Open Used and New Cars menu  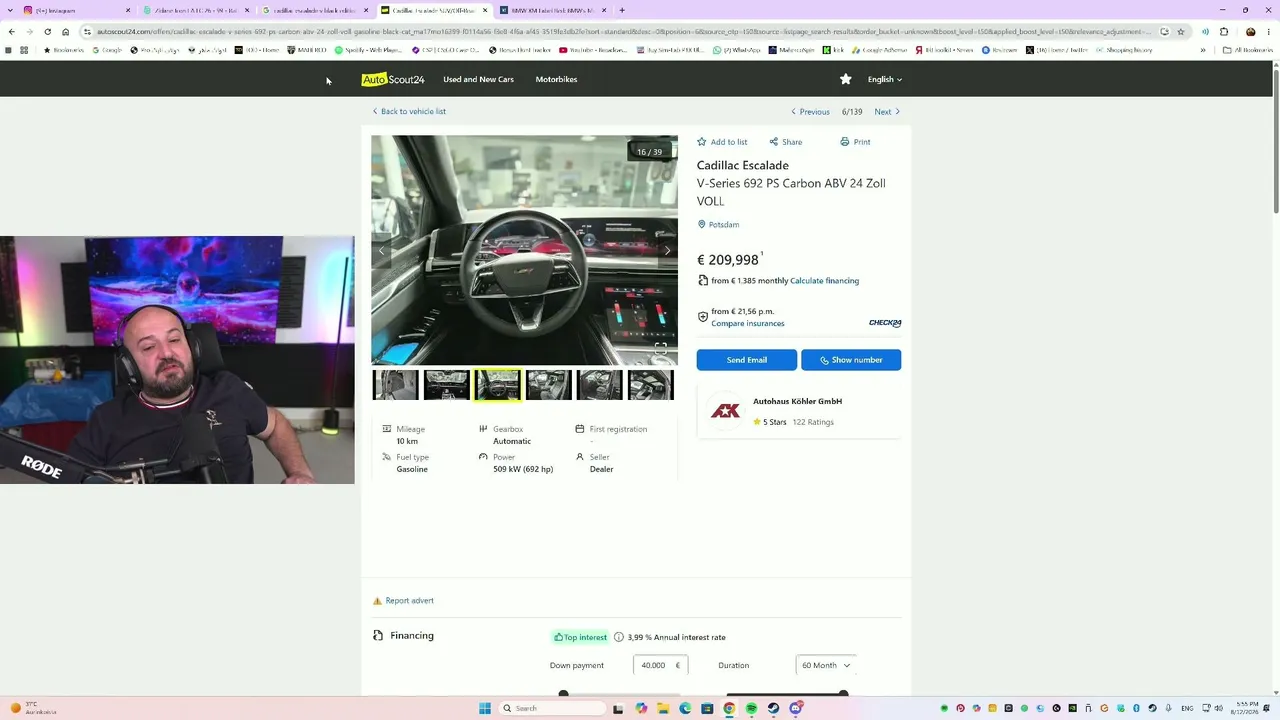click(478, 79)
